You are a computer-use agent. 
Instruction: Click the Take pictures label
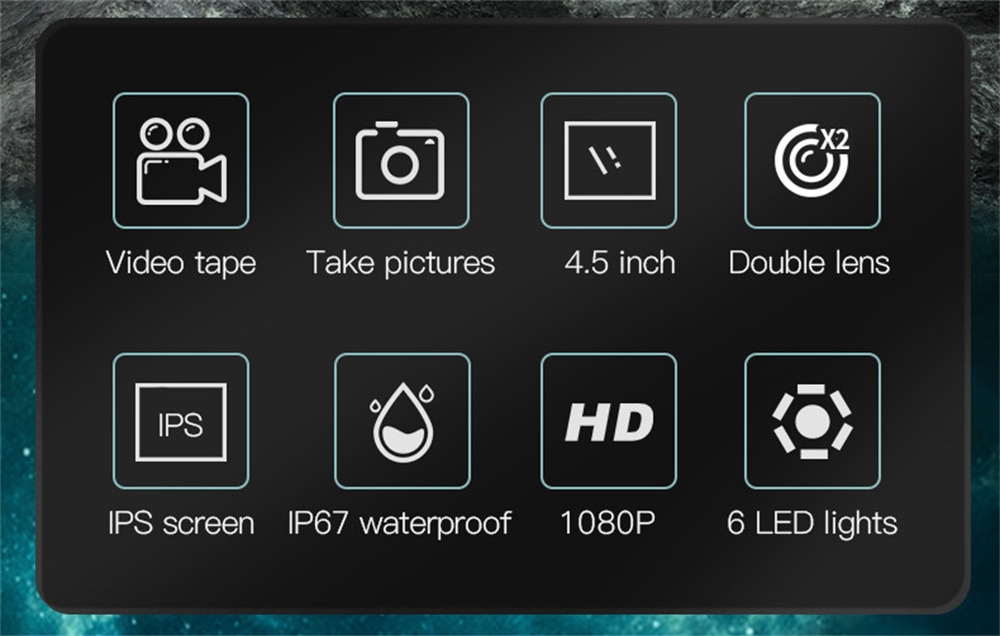point(401,263)
